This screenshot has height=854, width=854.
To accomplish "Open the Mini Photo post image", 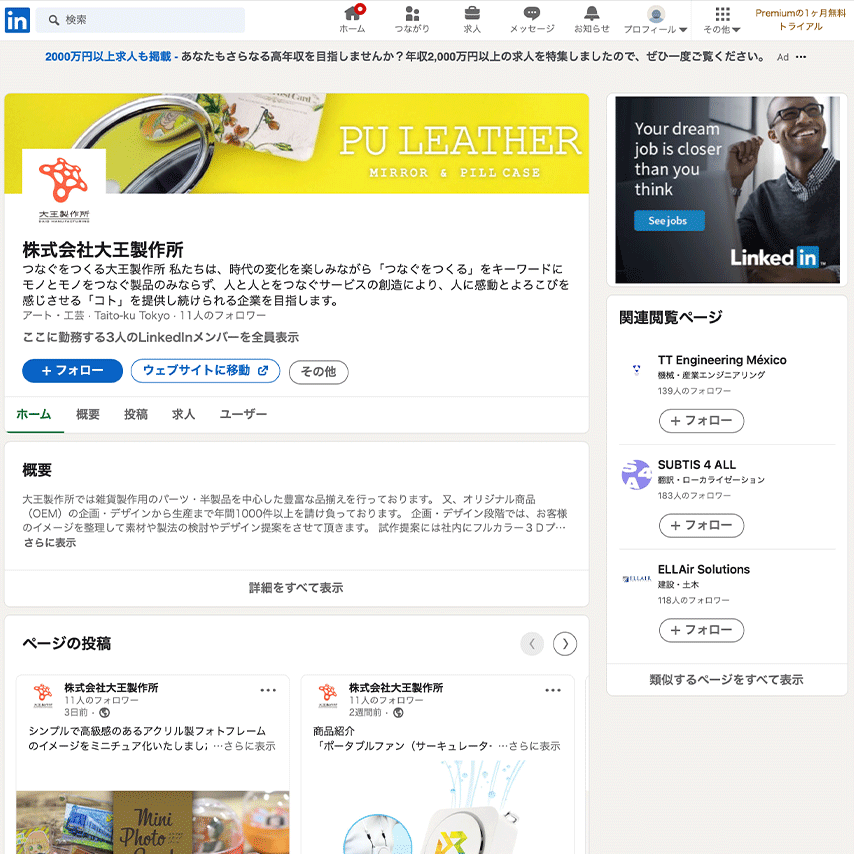I will pyautogui.click(x=152, y=822).
